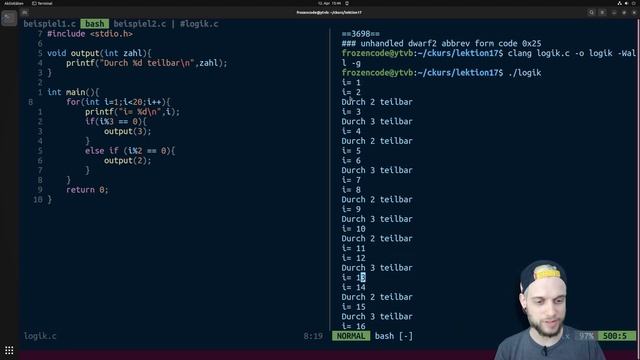The height and width of the screenshot is (360, 640).
Task: Click the highlighted cursor on 'i= 13'
Action: point(363,278)
